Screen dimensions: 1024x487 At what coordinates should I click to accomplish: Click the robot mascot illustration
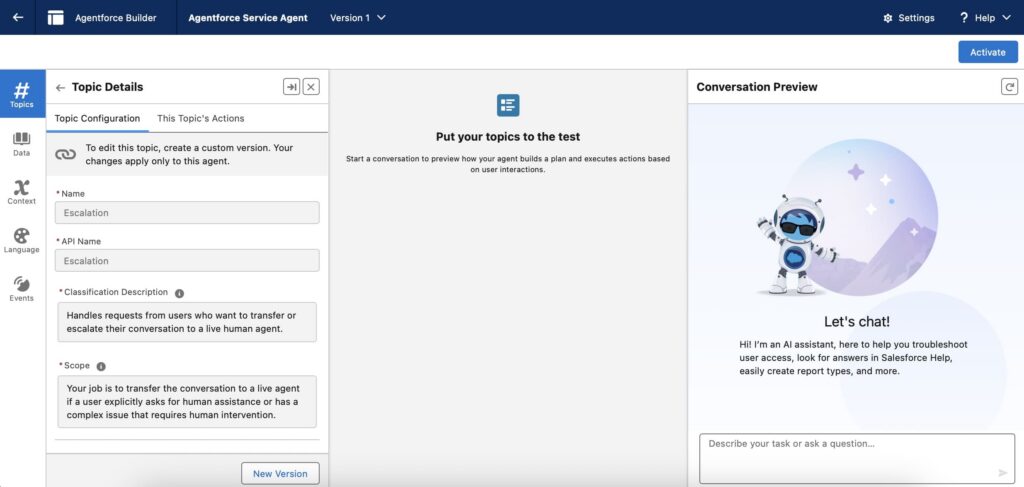[796, 245]
